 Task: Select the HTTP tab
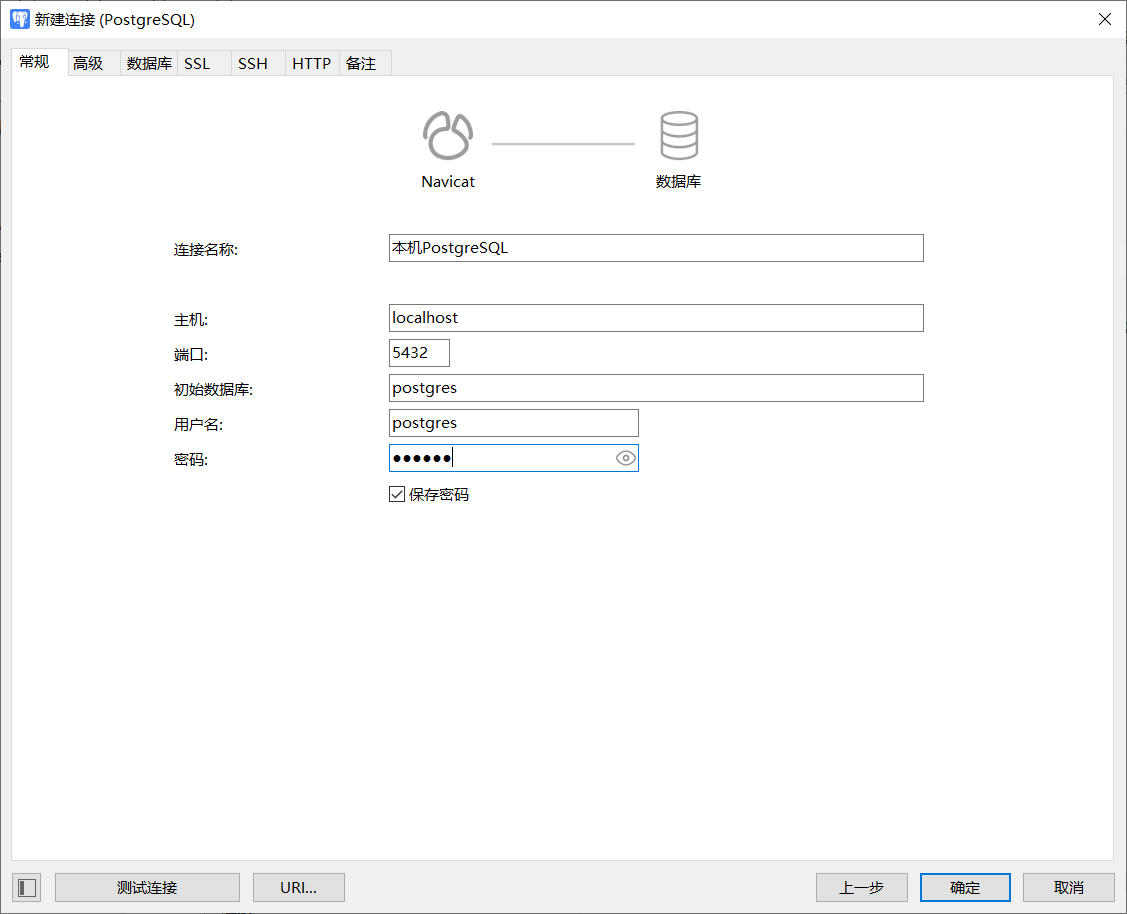coord(311,63)
